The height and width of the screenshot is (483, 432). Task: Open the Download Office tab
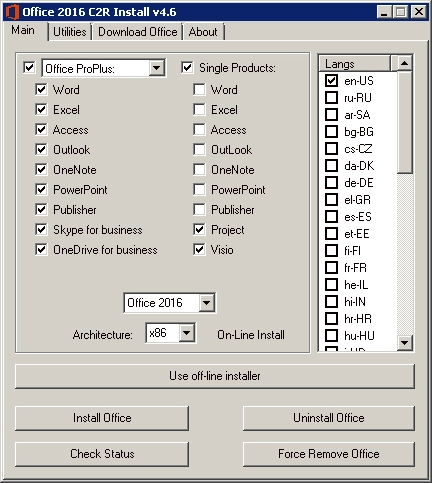pos(138,32)
